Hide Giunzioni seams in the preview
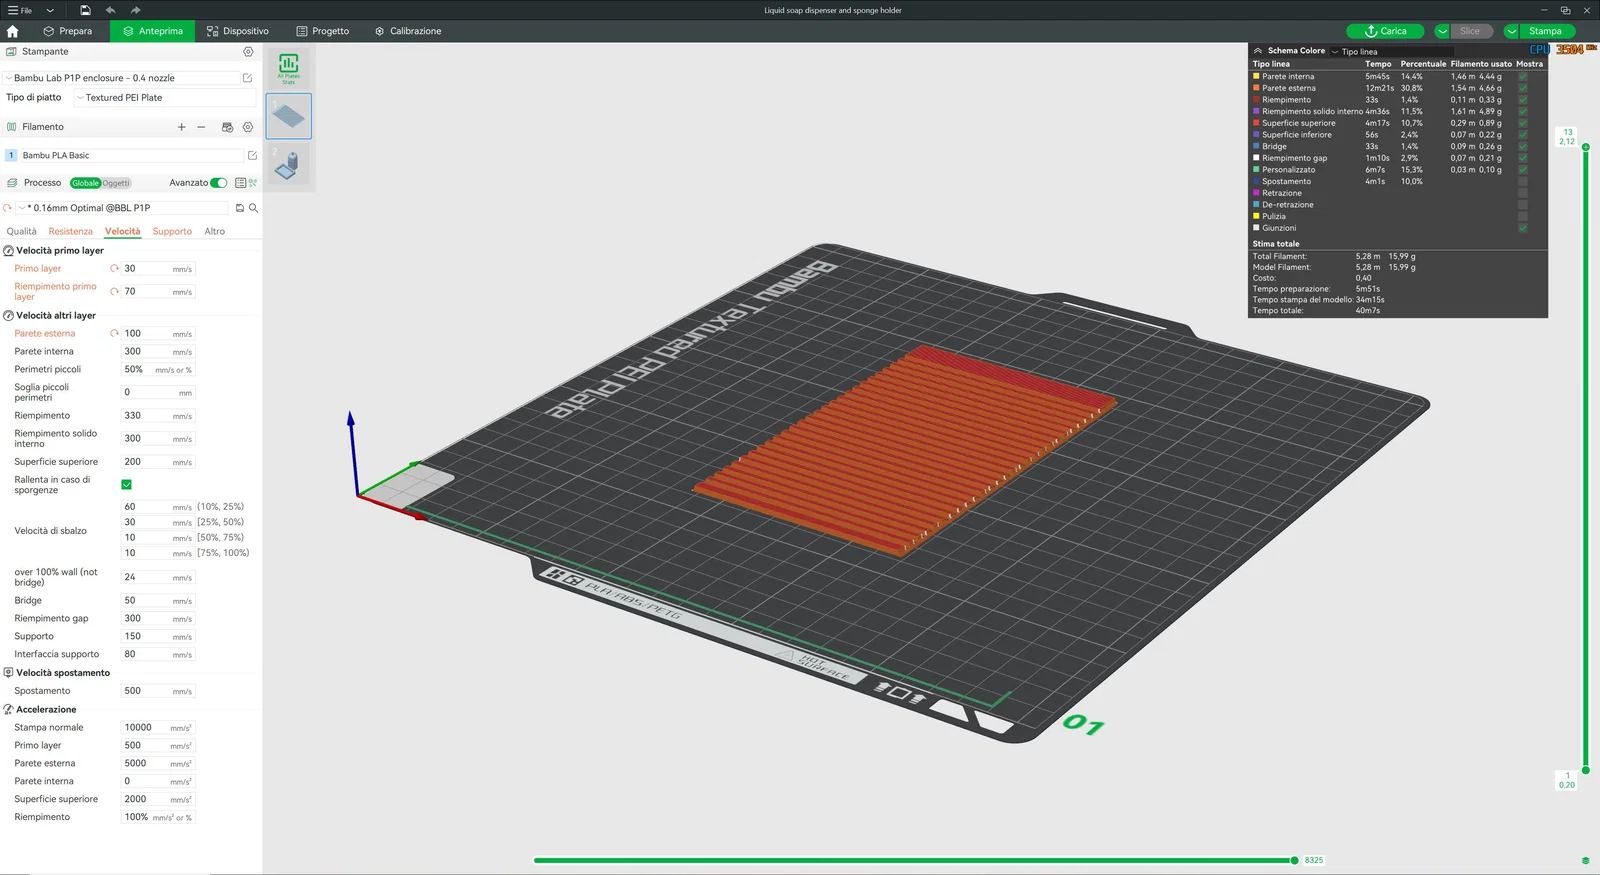The height and width of the screenshot is (875, 1600). 1523,228
